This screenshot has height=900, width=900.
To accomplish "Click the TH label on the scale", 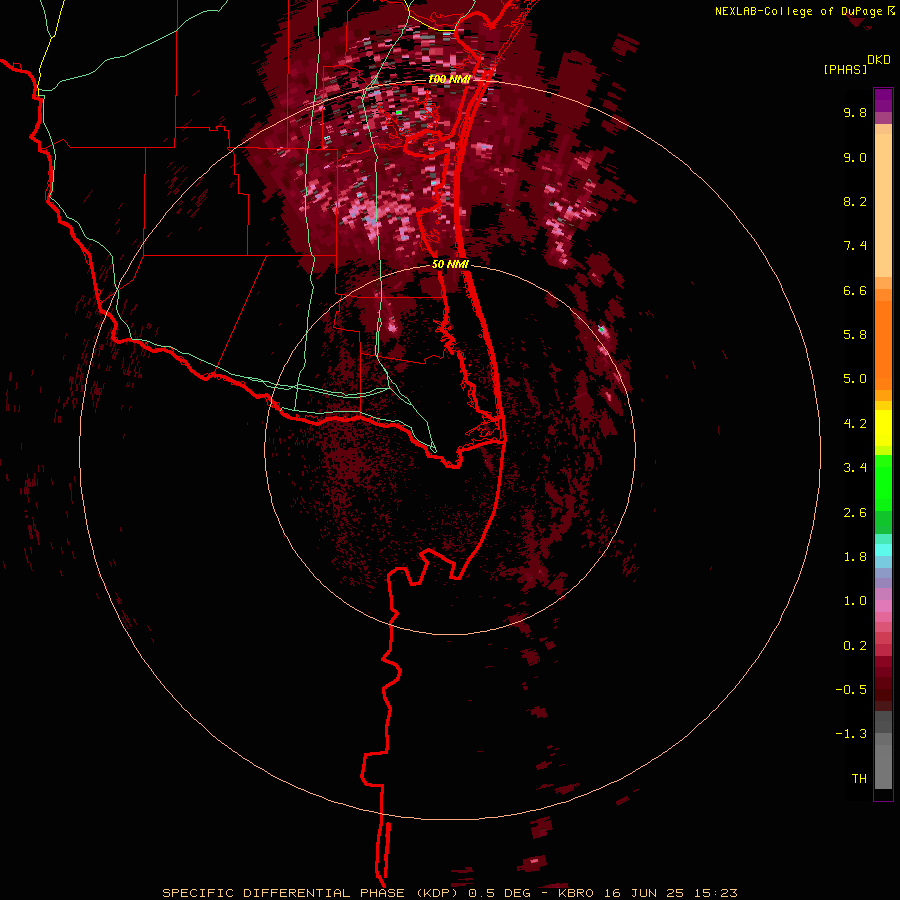I will click(x=859, y=779).
